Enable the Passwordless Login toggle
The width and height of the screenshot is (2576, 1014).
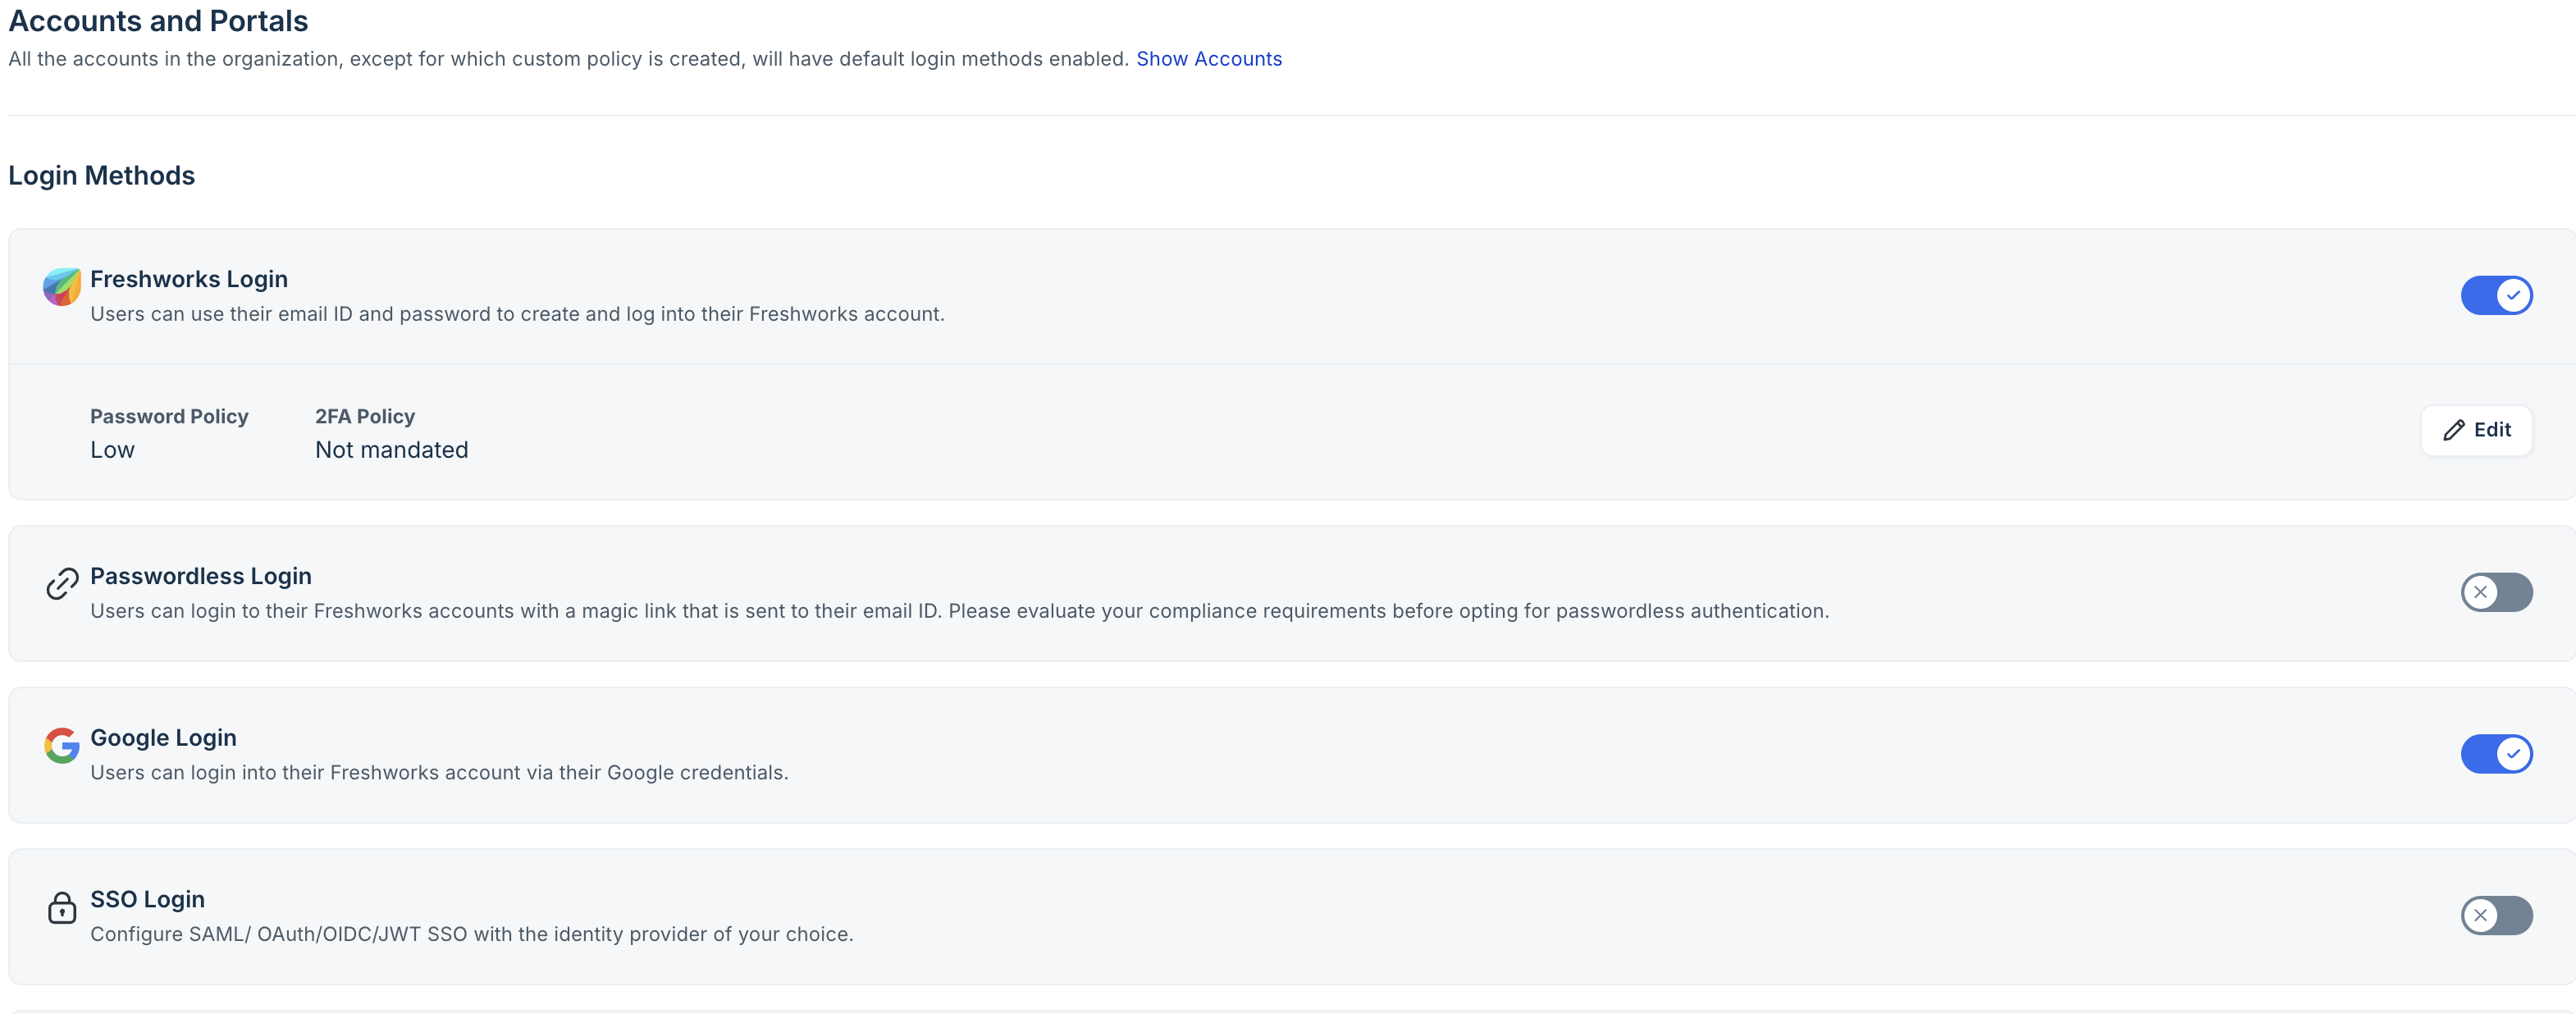pyautogui.click(x=2496, y=592)
